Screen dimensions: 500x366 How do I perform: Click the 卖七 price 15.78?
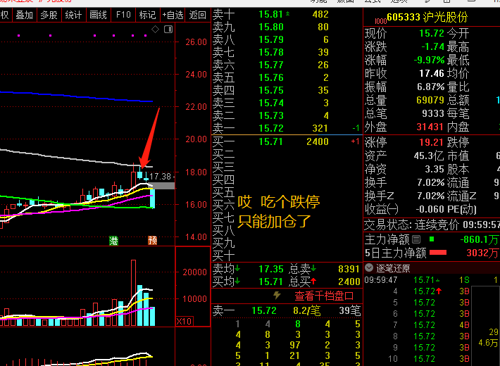coord(271,52)
